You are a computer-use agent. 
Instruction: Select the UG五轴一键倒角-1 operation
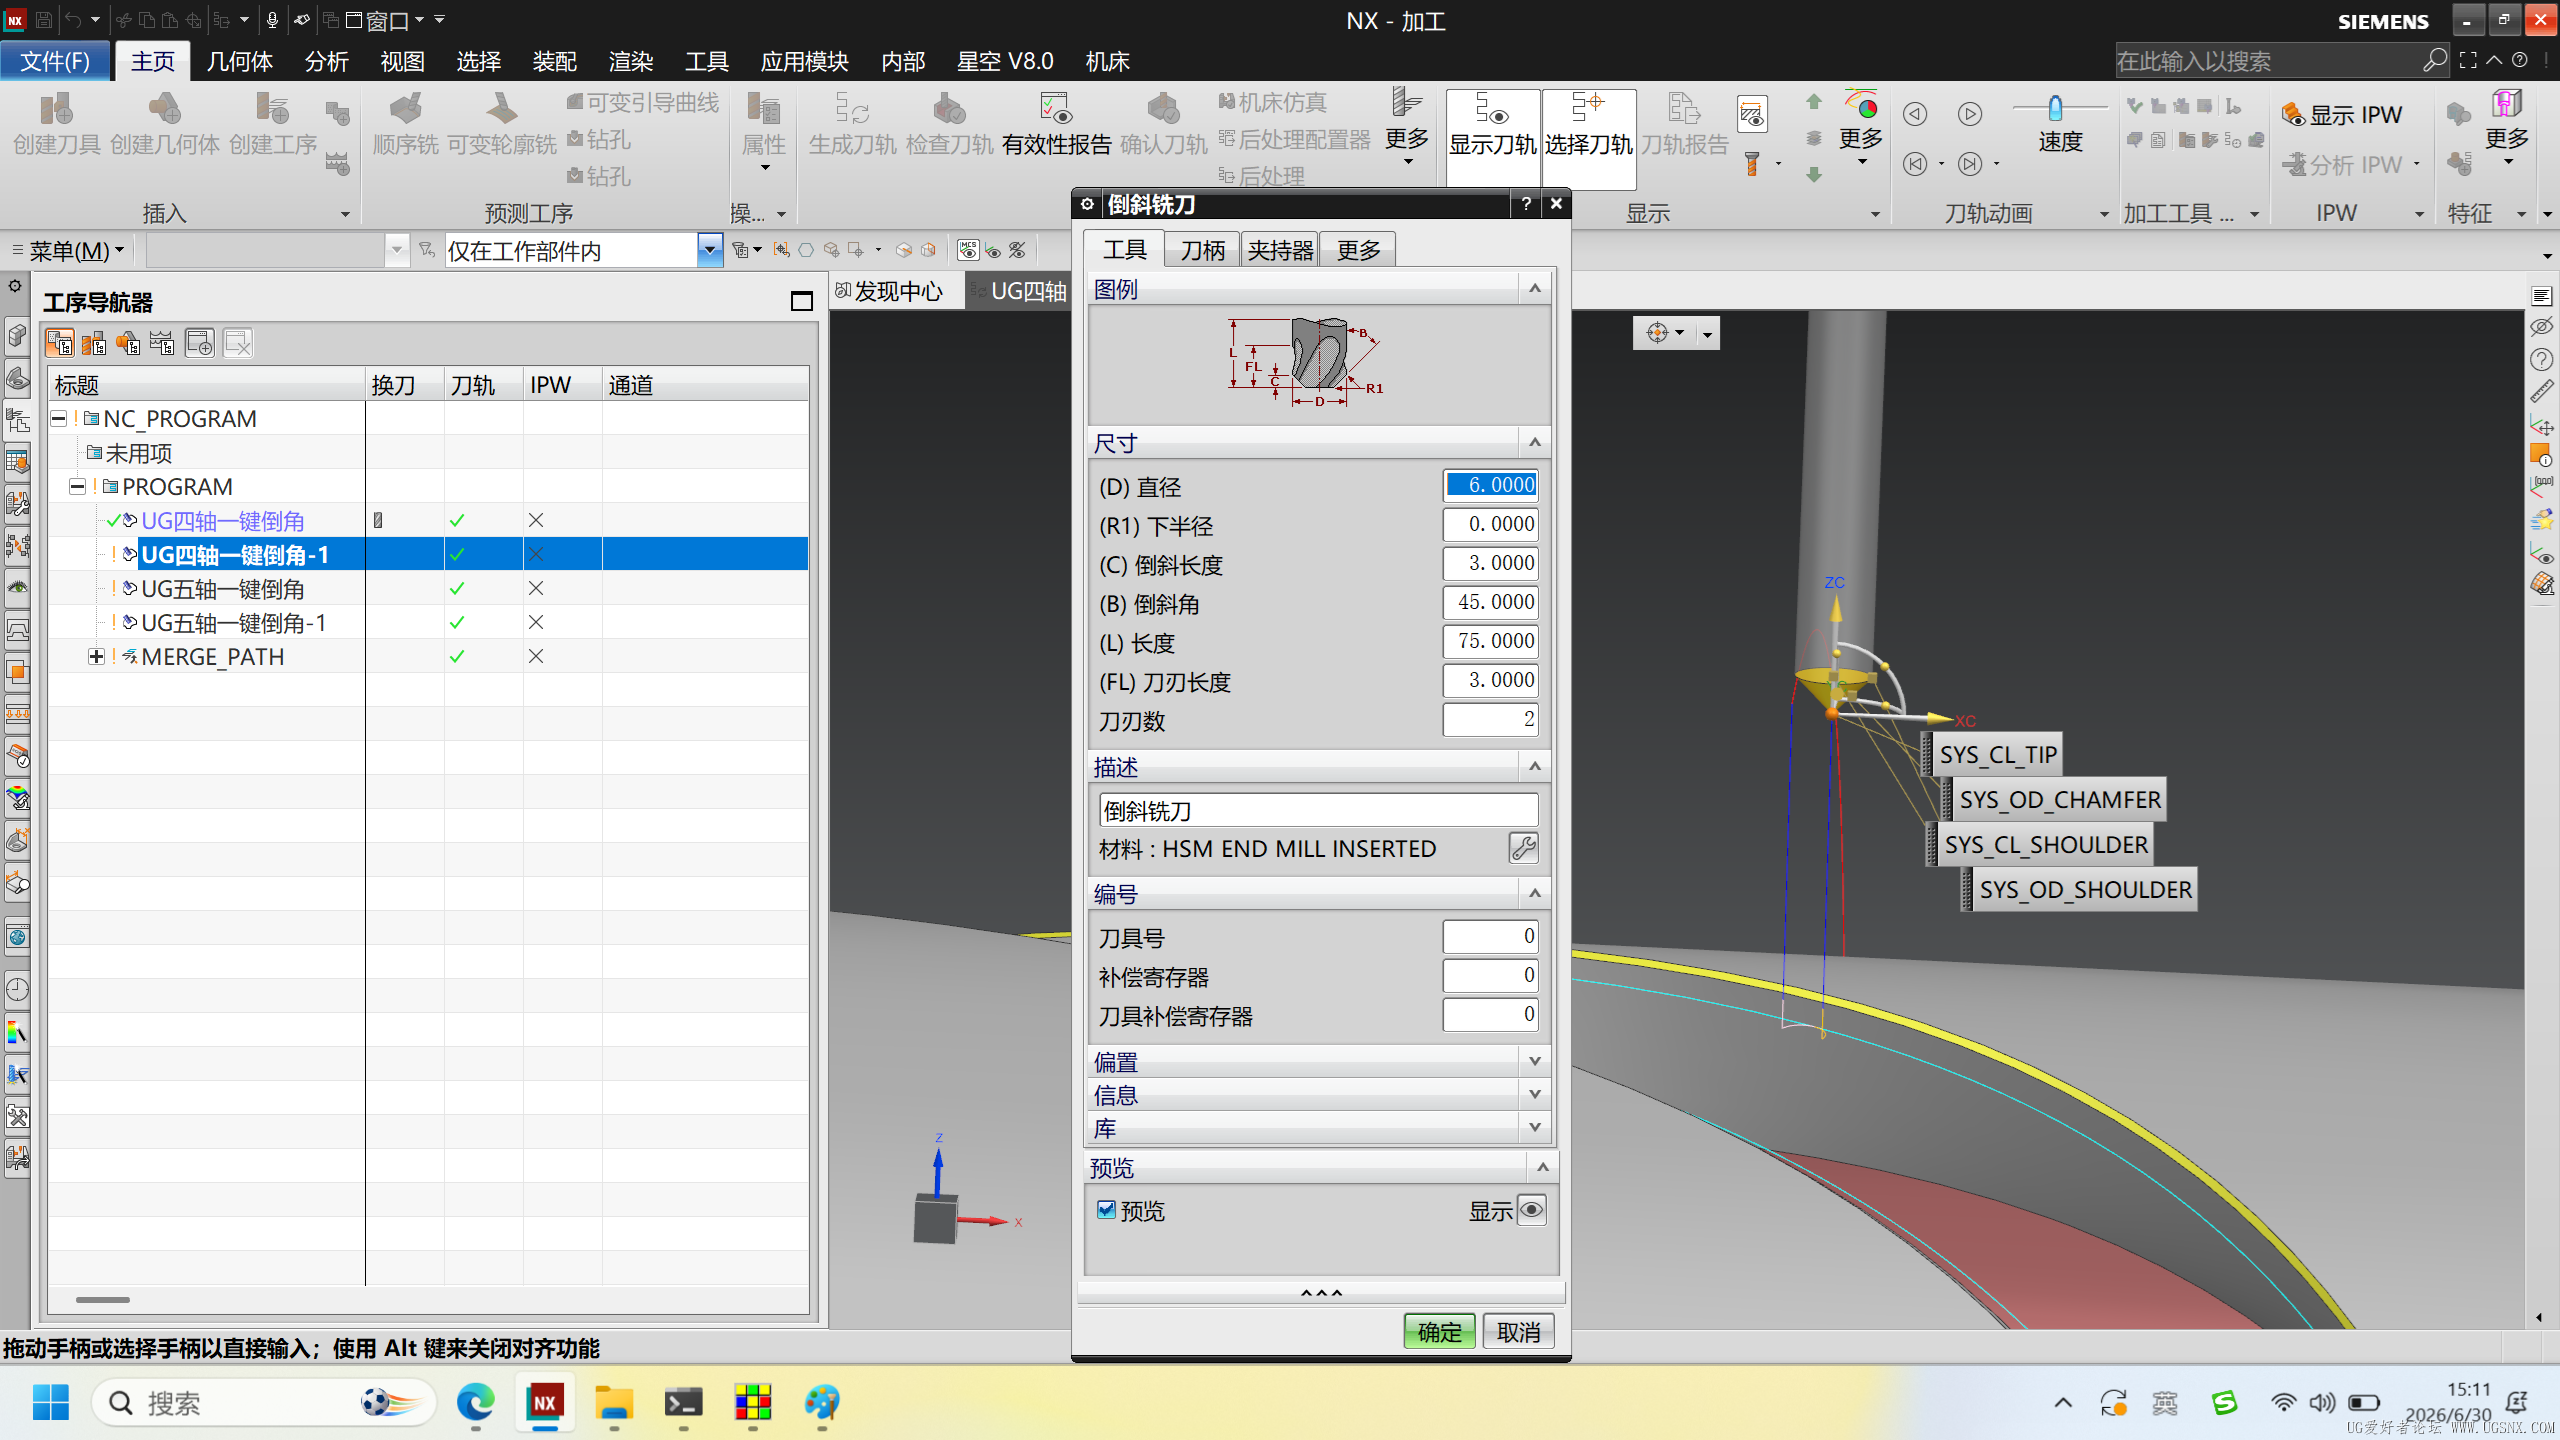[x=233, y=623]
